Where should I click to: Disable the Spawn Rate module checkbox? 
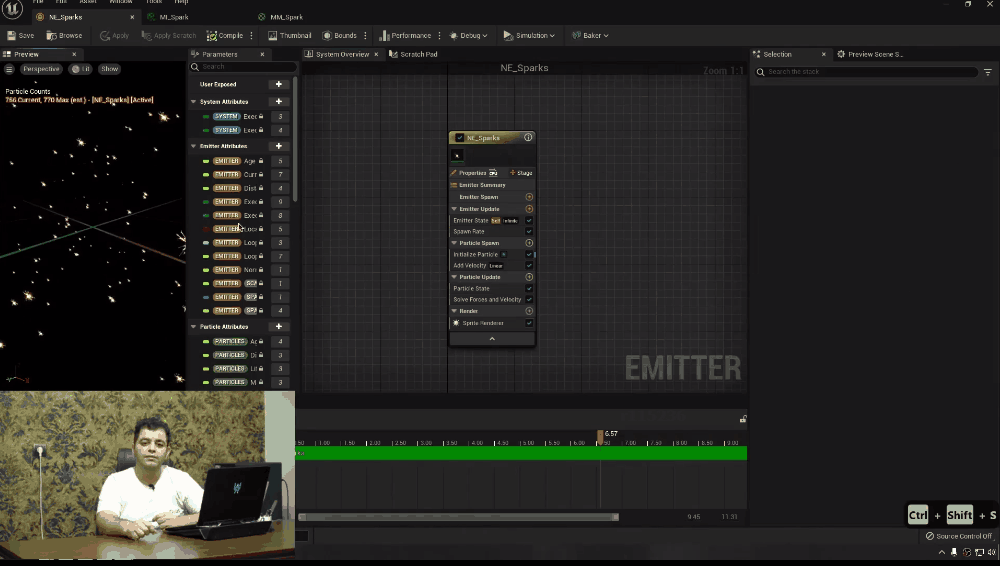[x=529, y=231]
